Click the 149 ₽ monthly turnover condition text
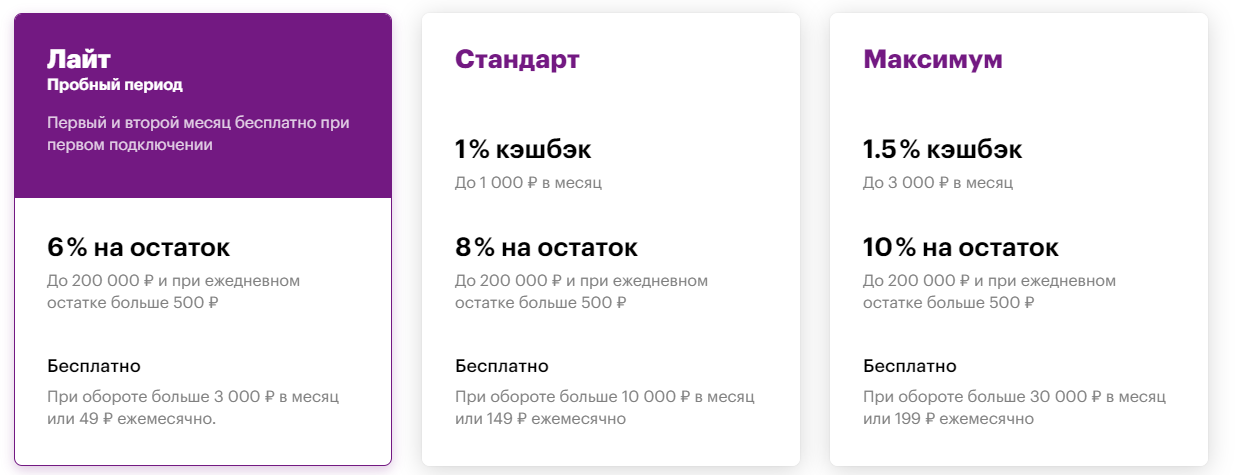The height and width of the screenshot is (475, 1241). [x=604, y=407]
